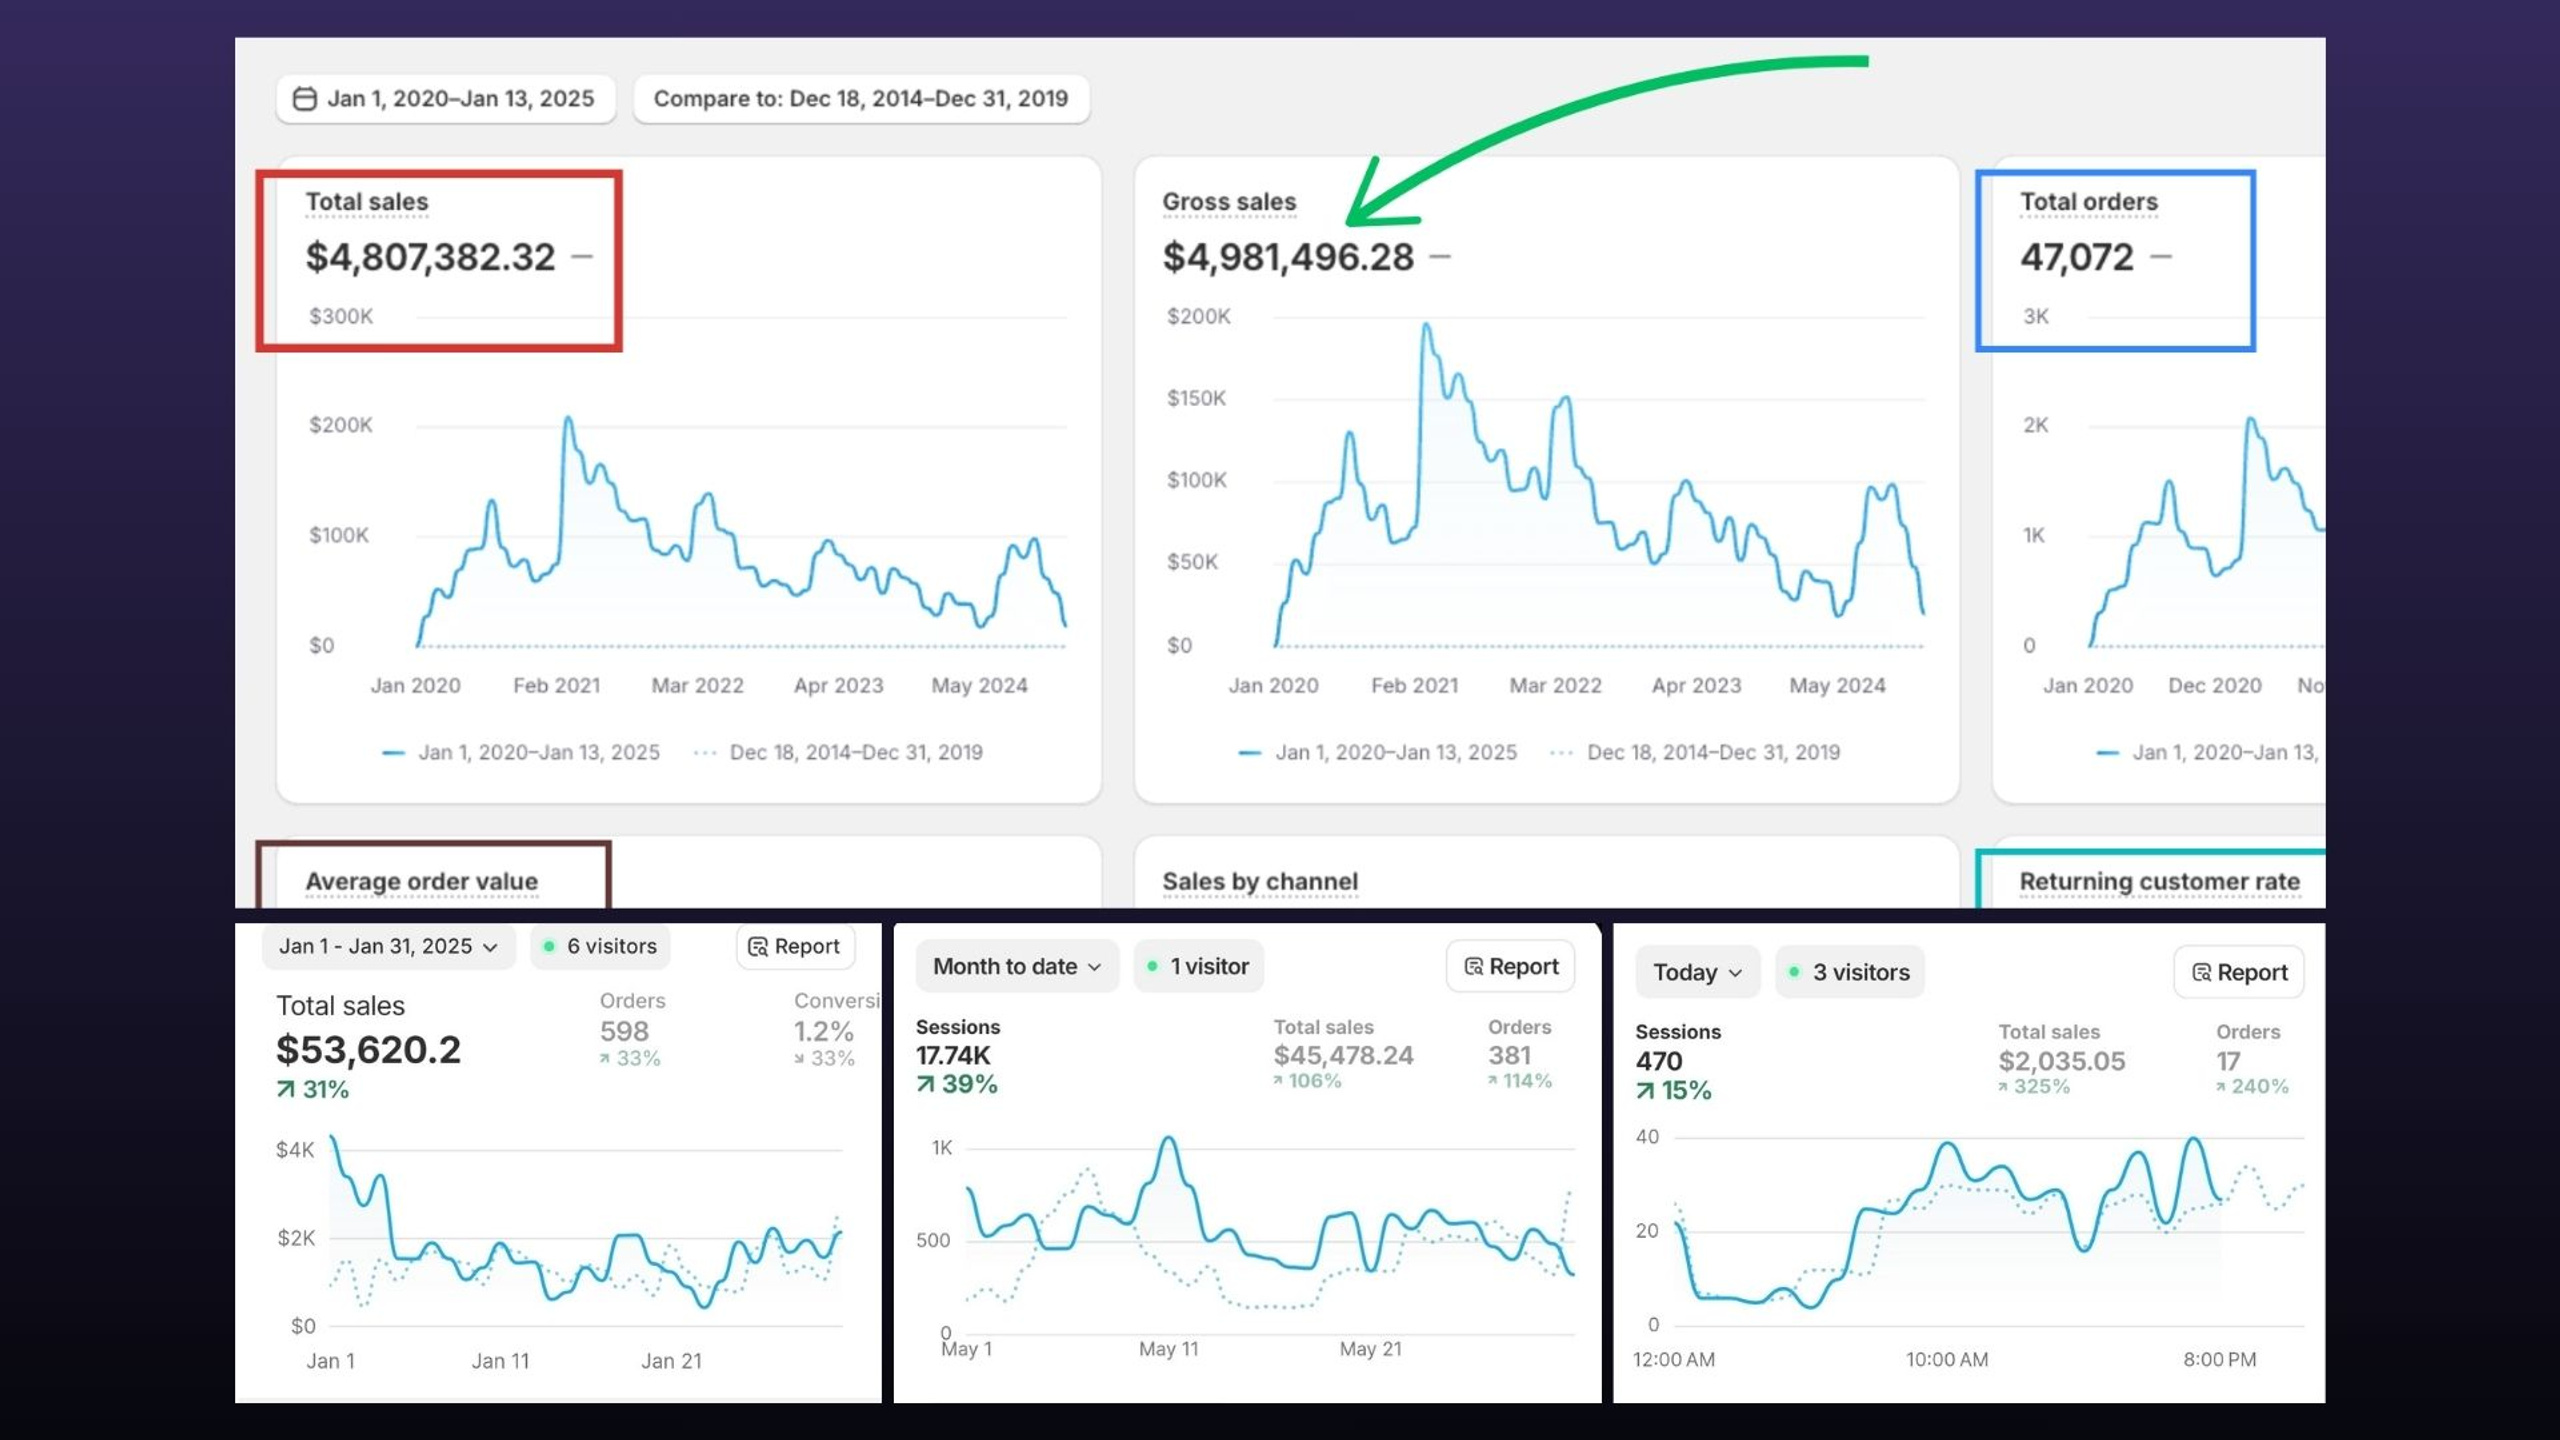The width and height of the screenshot is (2560, 1440).
Task: Open the Returning customer rate card title
Action: tap(2160, 881)
